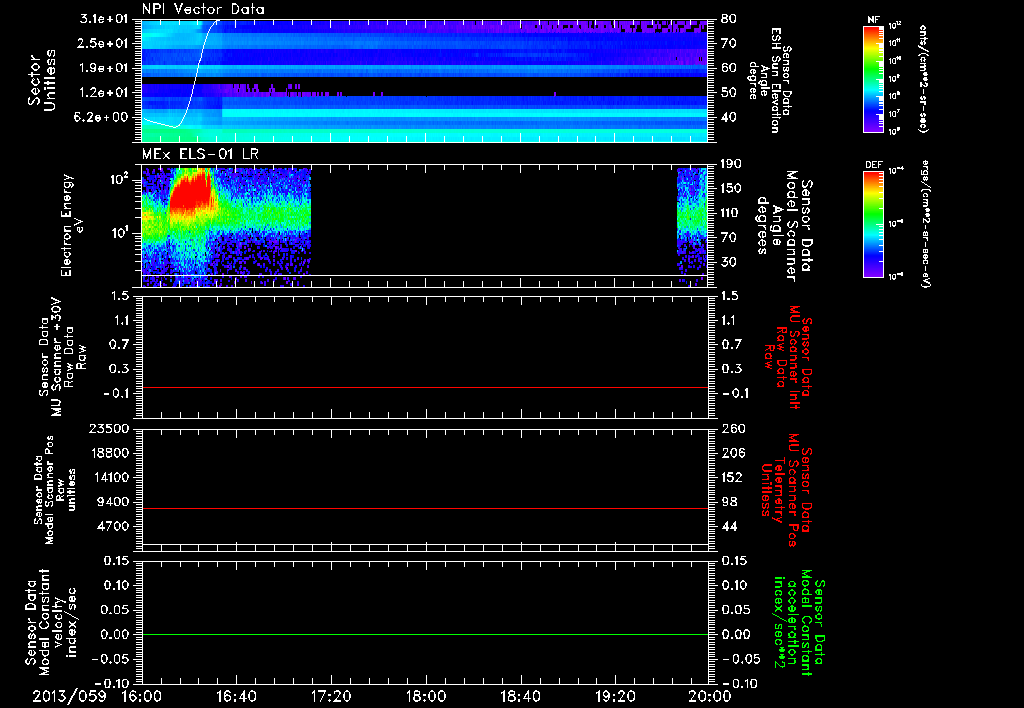Click the 98 telemetry position tick label
Image resolution: width=1024 pixels, height=708 pixels.
[729, 502]
